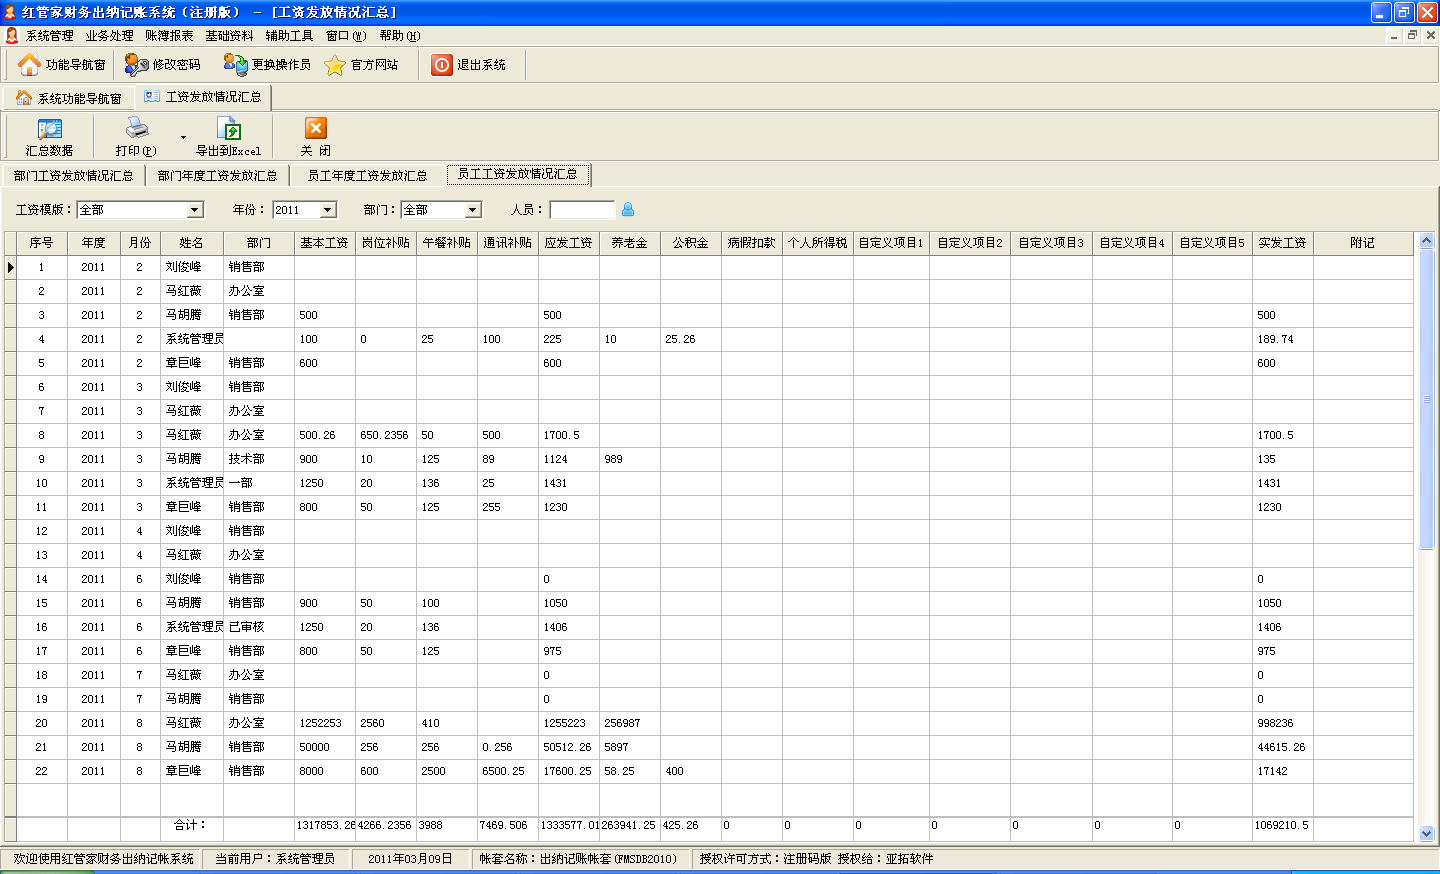Click the vertical scrollbar down arrow
This screenshot has height=874, width=1440.
1426,833
